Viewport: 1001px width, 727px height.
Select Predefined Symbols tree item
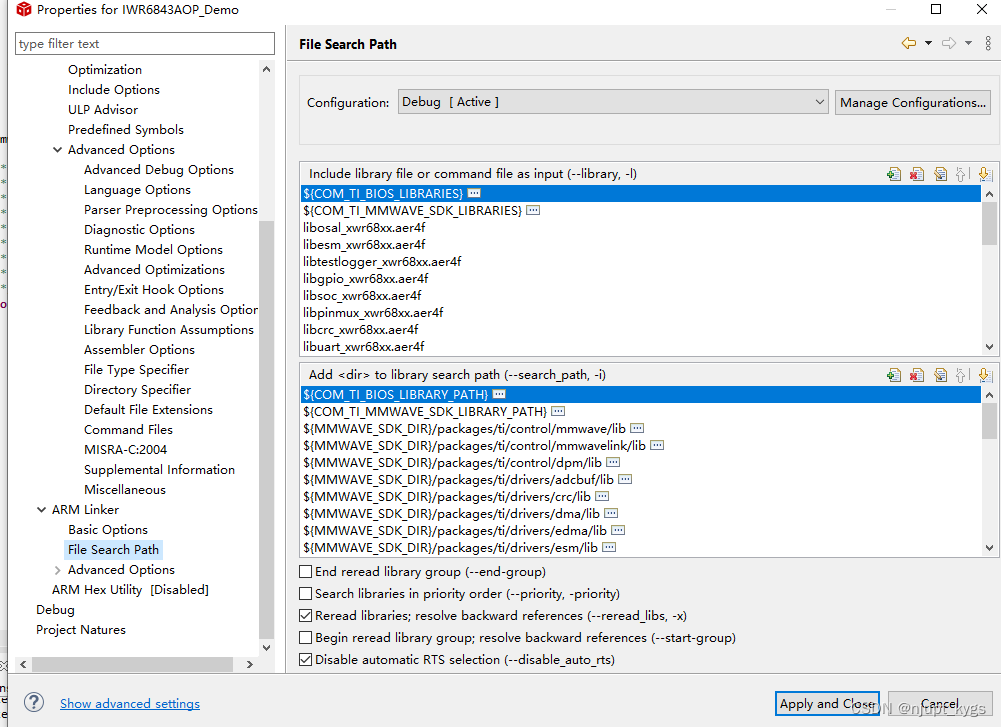tap(126, 130)
